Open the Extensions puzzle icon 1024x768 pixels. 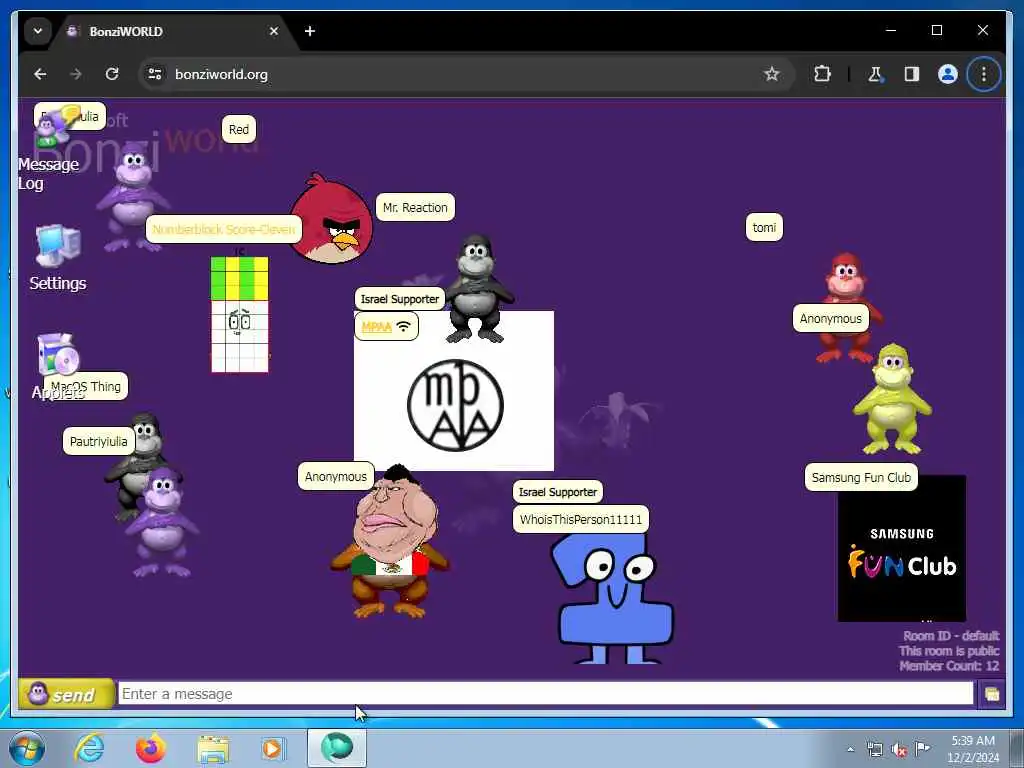[x=822, y=74]
